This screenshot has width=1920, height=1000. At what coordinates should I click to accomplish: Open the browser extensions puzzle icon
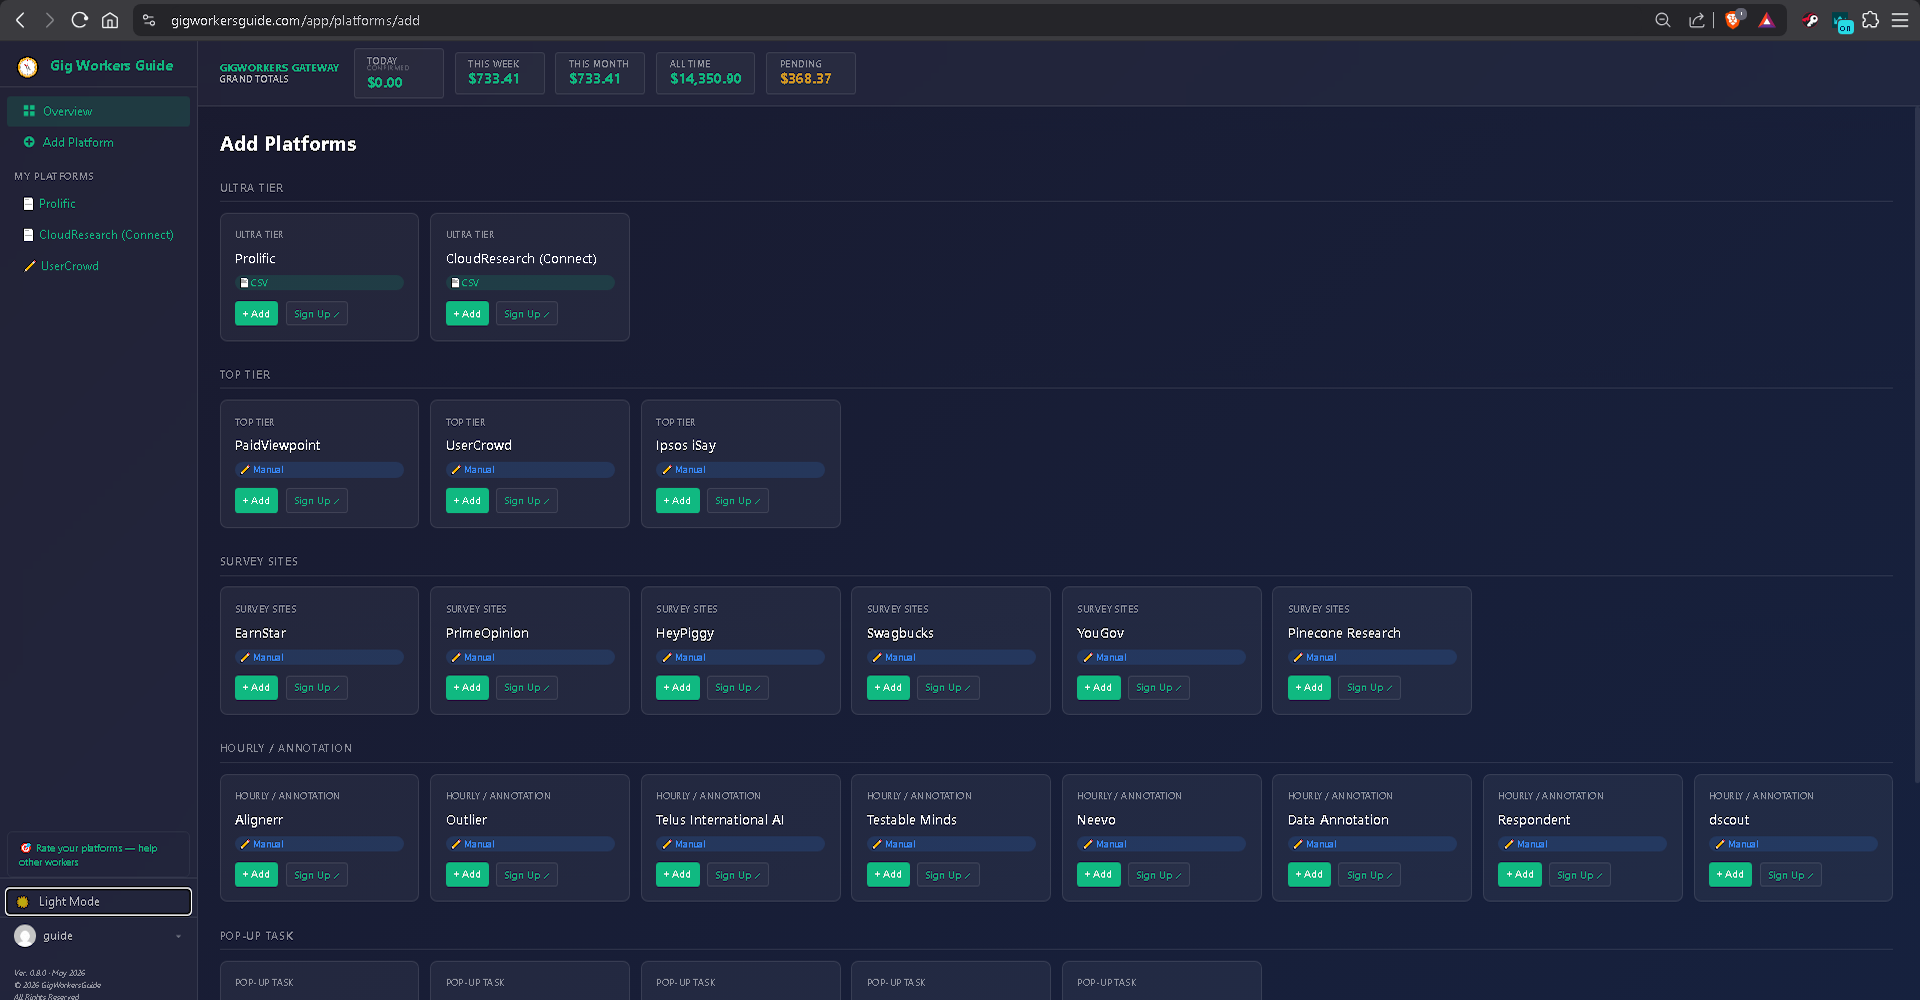[x=1870, y=20]
